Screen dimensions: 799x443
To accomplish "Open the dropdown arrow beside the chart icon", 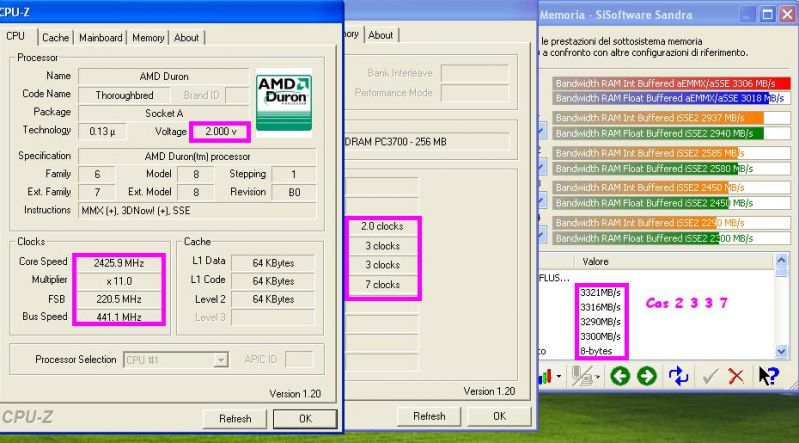I will (559, 377).
